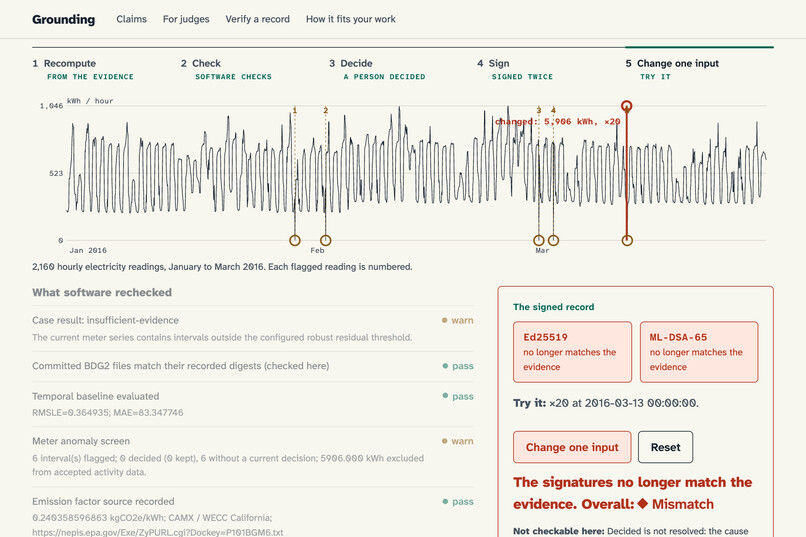Click flagged reading marker 2 circle

pos(325,240)
